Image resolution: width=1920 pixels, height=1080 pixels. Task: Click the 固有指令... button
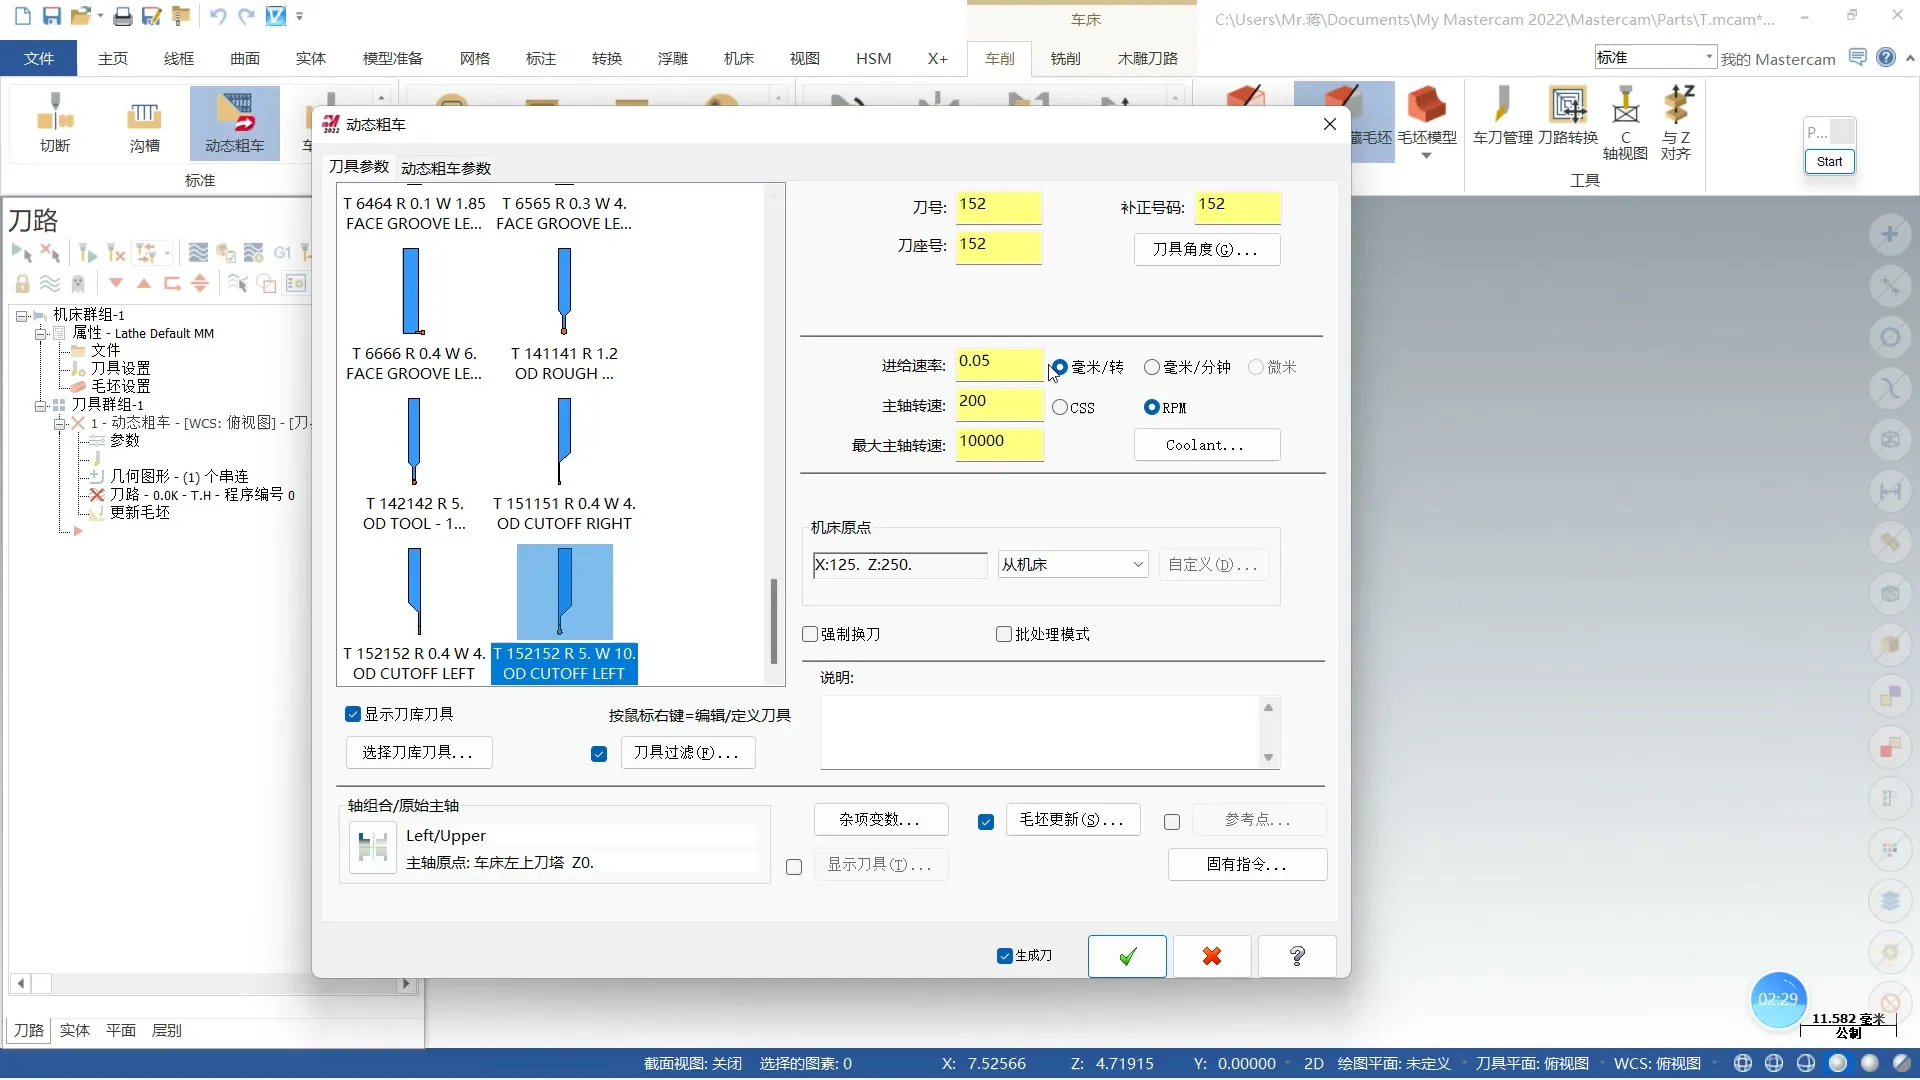(1247, 864)
